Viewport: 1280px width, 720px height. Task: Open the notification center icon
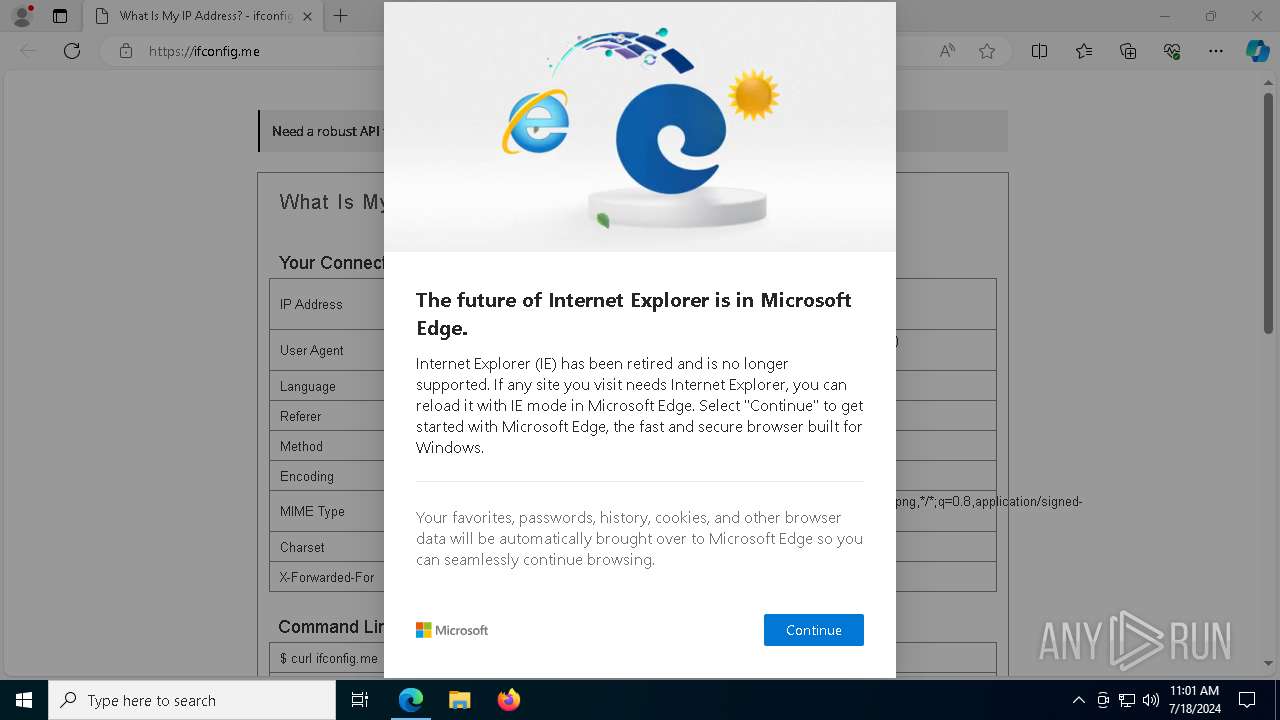click(1247, 700)
